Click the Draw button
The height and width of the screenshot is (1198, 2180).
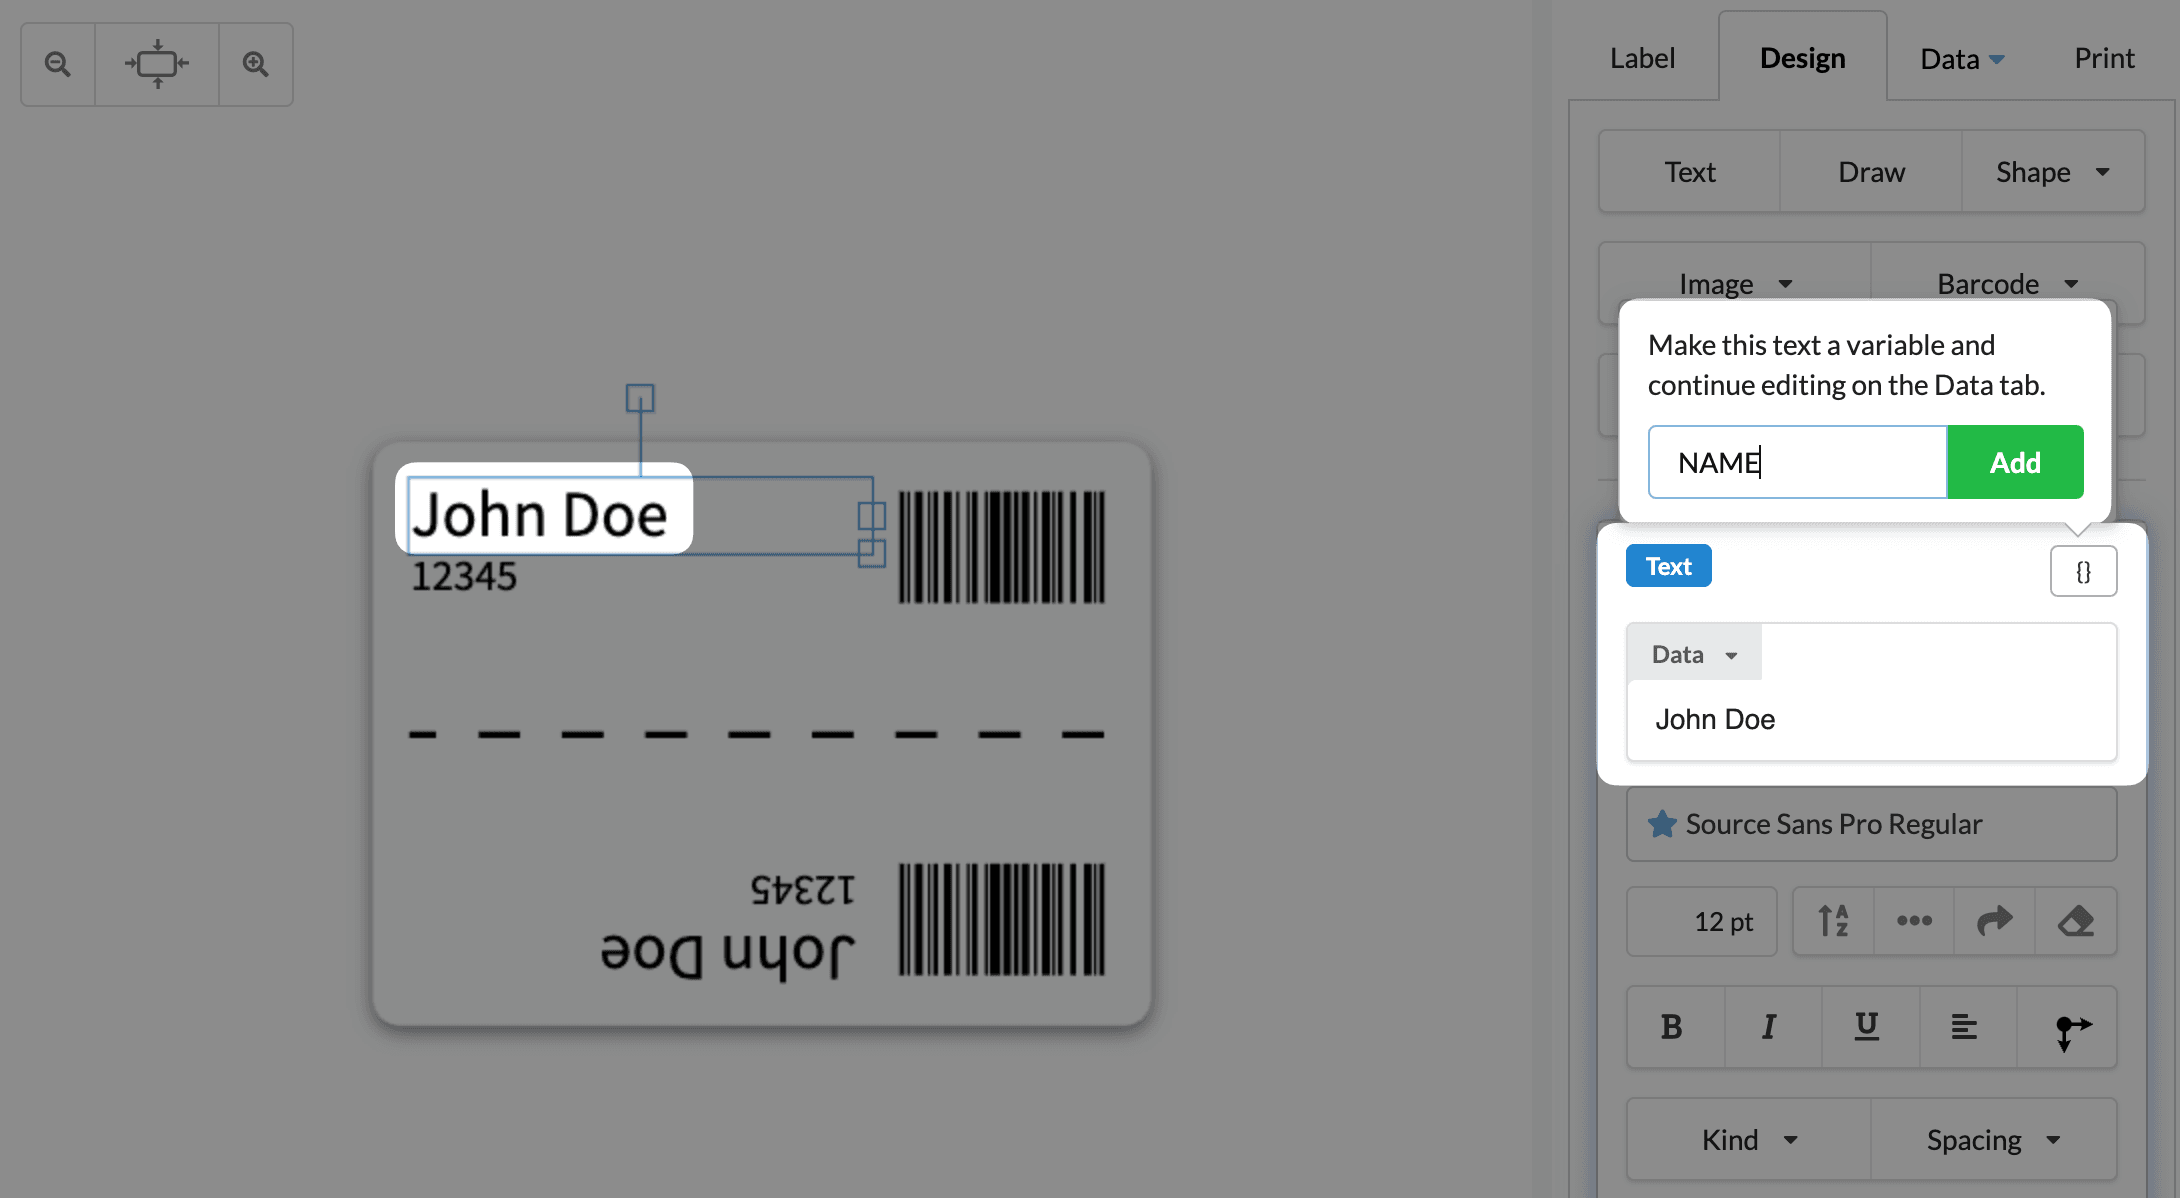pos(1871,171)
